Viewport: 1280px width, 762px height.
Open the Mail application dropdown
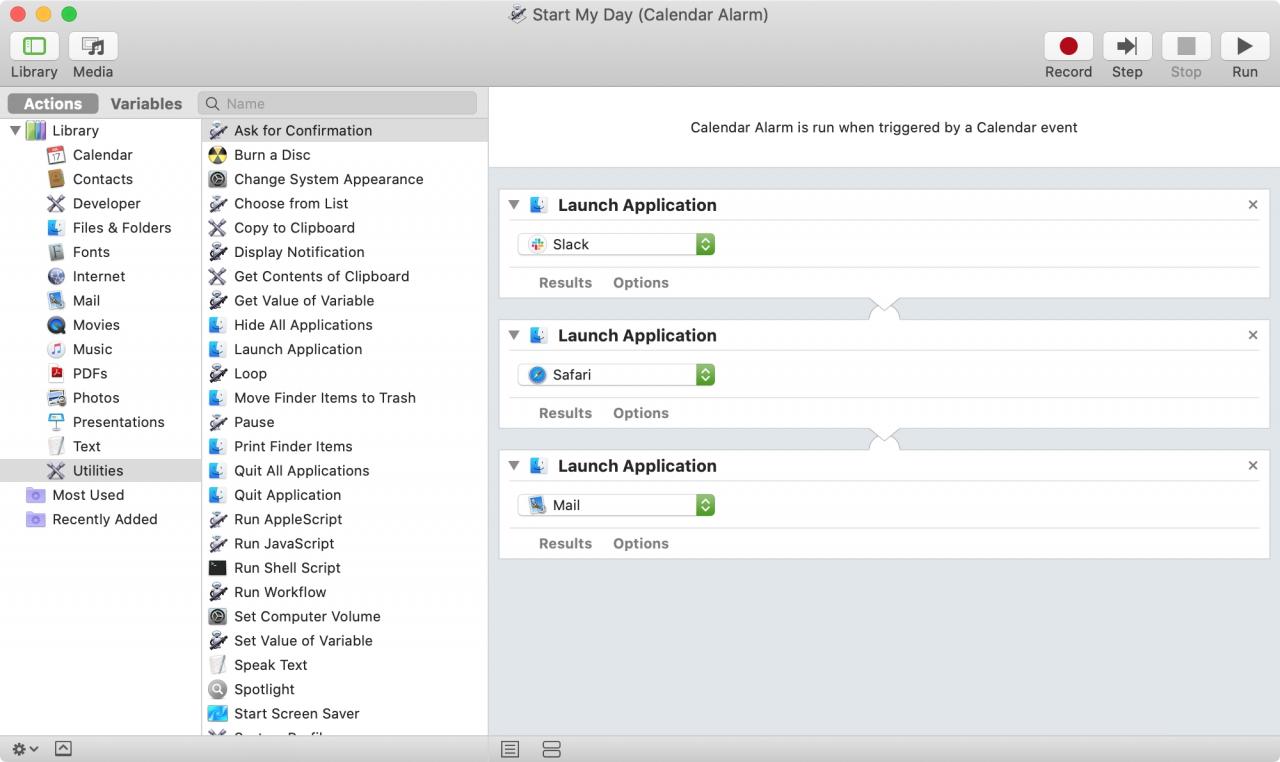pos(616,505)
